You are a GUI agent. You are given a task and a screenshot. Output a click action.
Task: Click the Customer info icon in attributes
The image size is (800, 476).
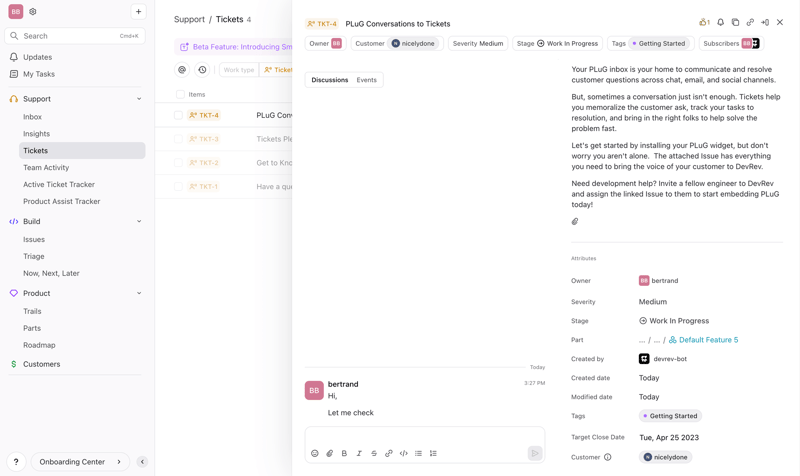(x=607, y=457)
